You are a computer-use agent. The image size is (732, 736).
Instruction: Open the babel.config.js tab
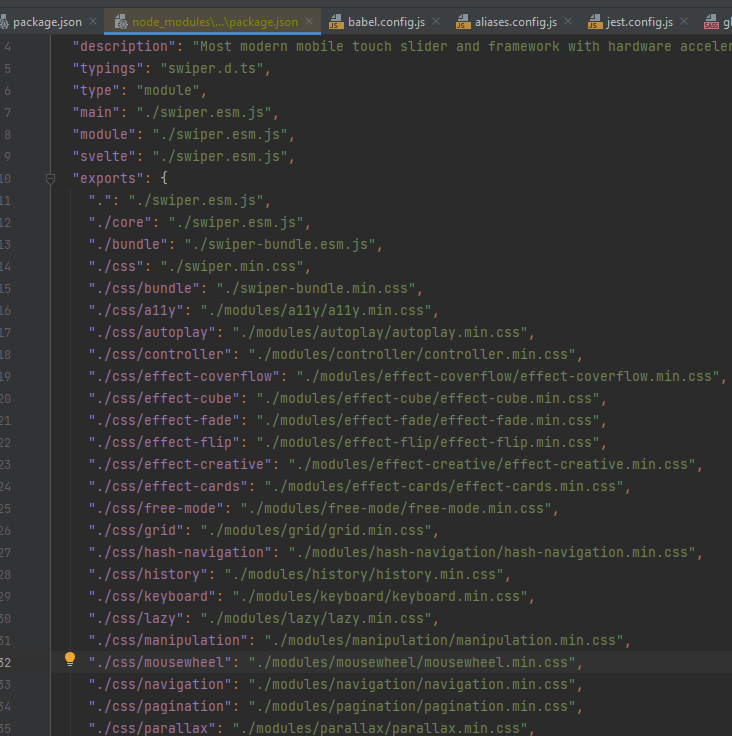[386, 22]
